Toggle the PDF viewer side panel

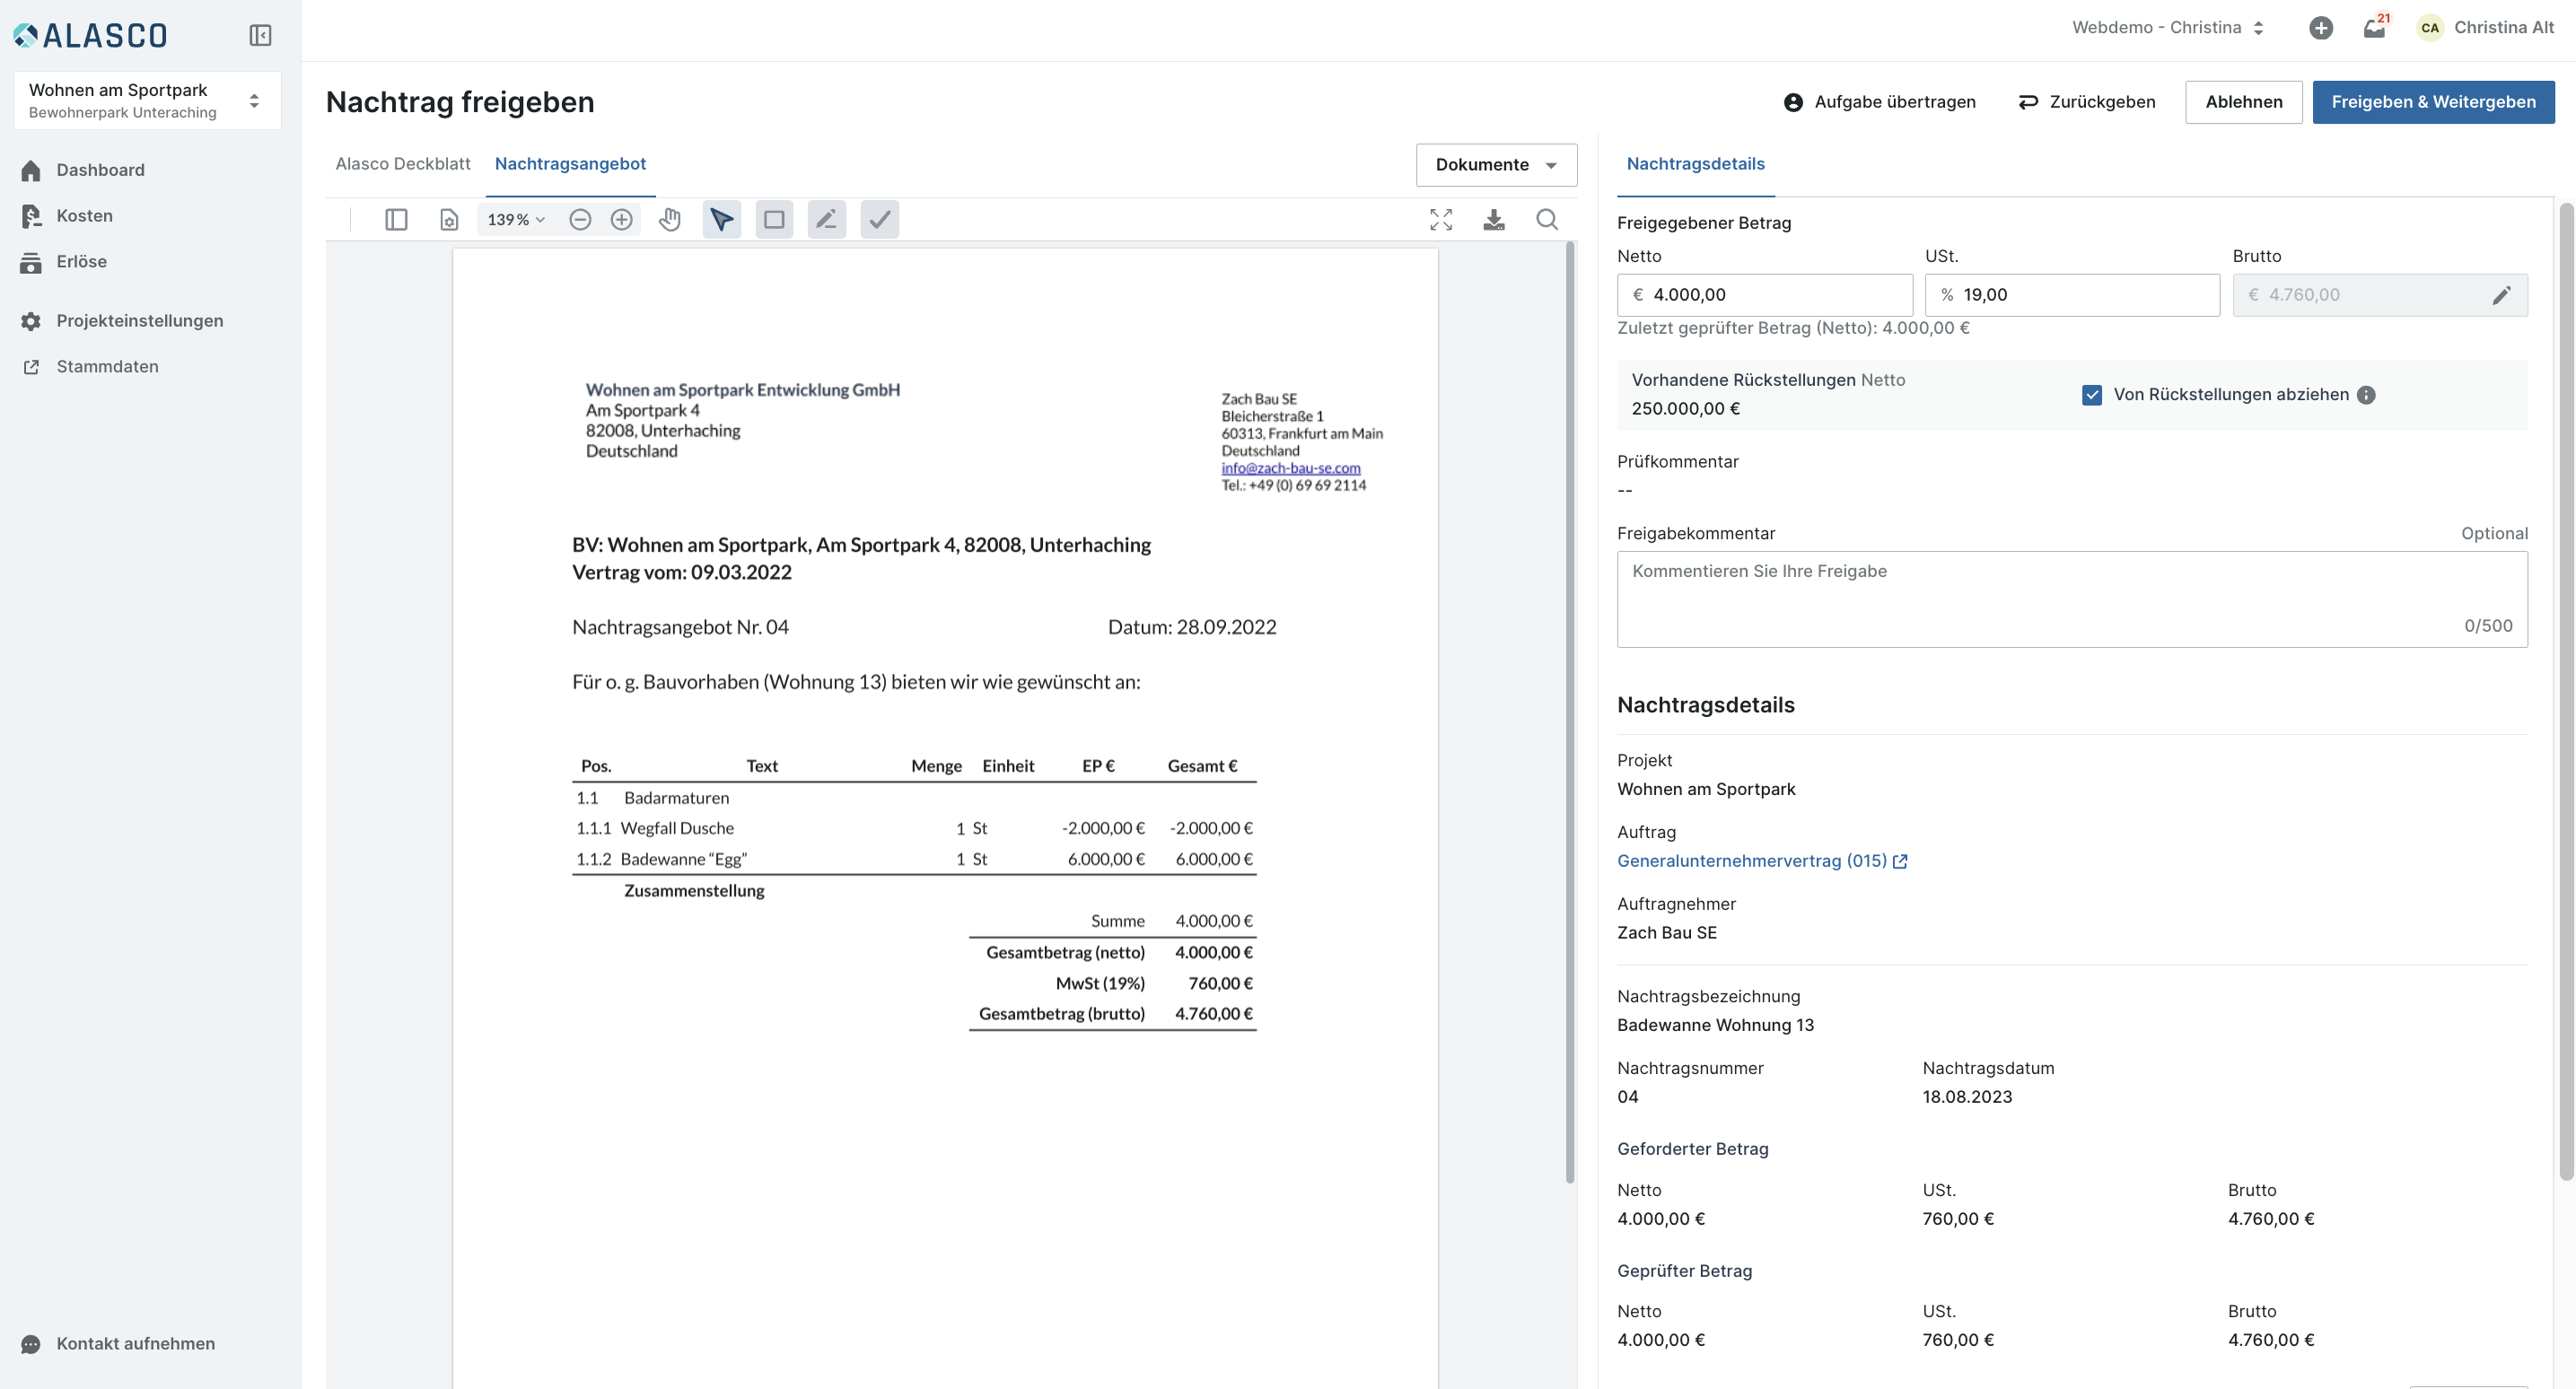pos(396,220)
